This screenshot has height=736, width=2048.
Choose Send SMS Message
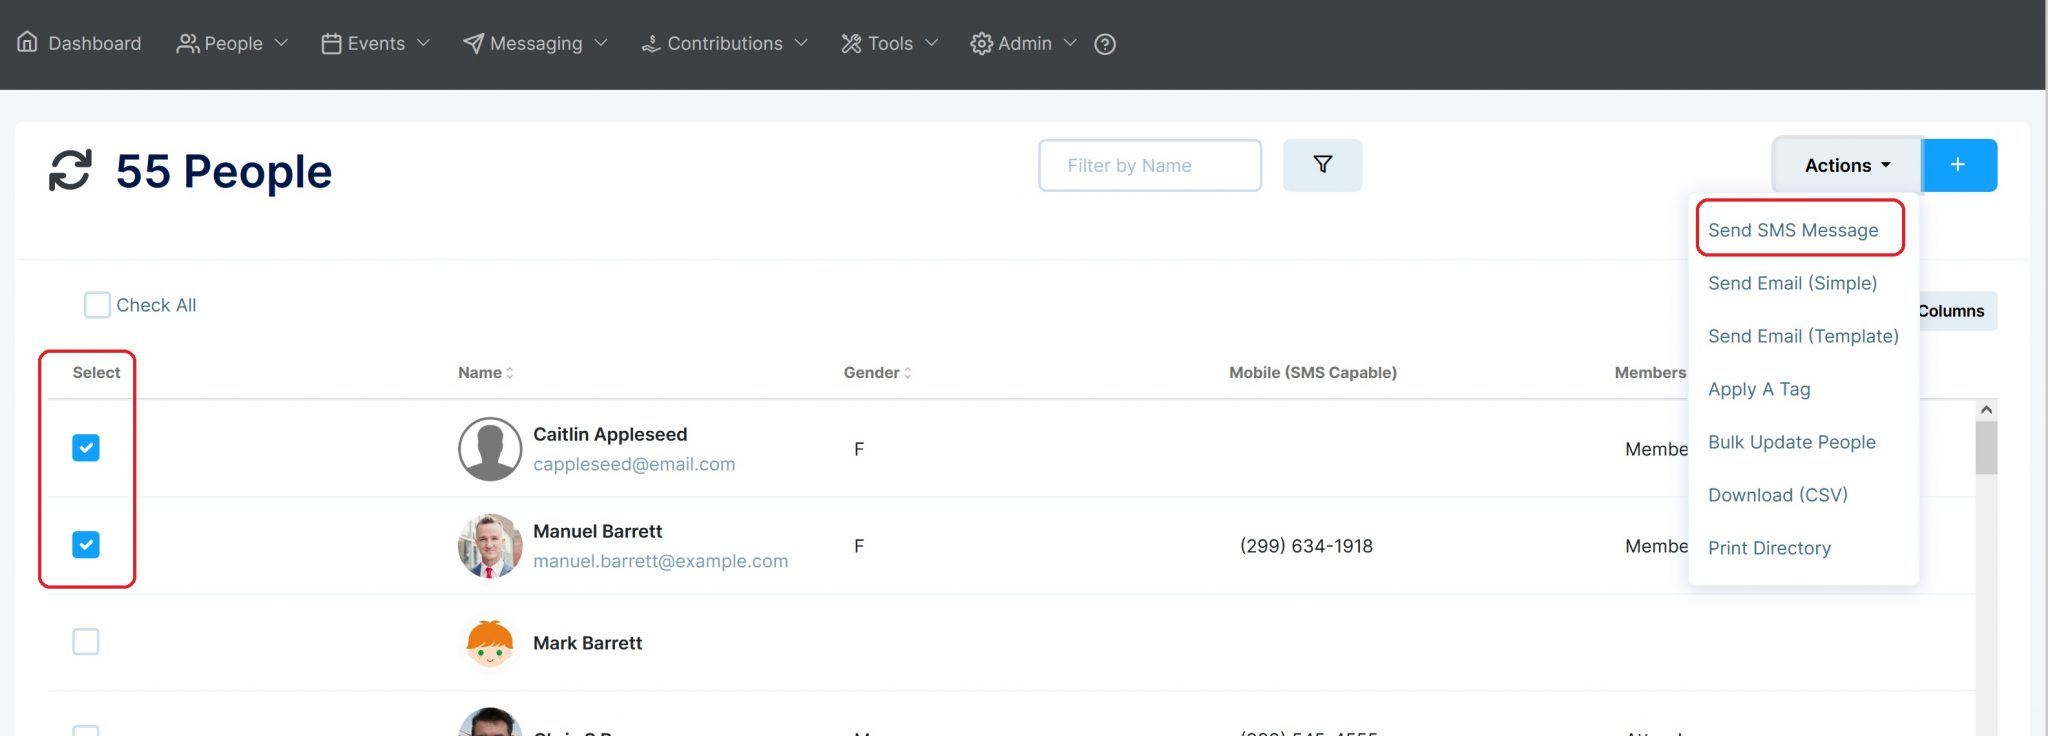pyautogui.click(x=1793, y=230)
